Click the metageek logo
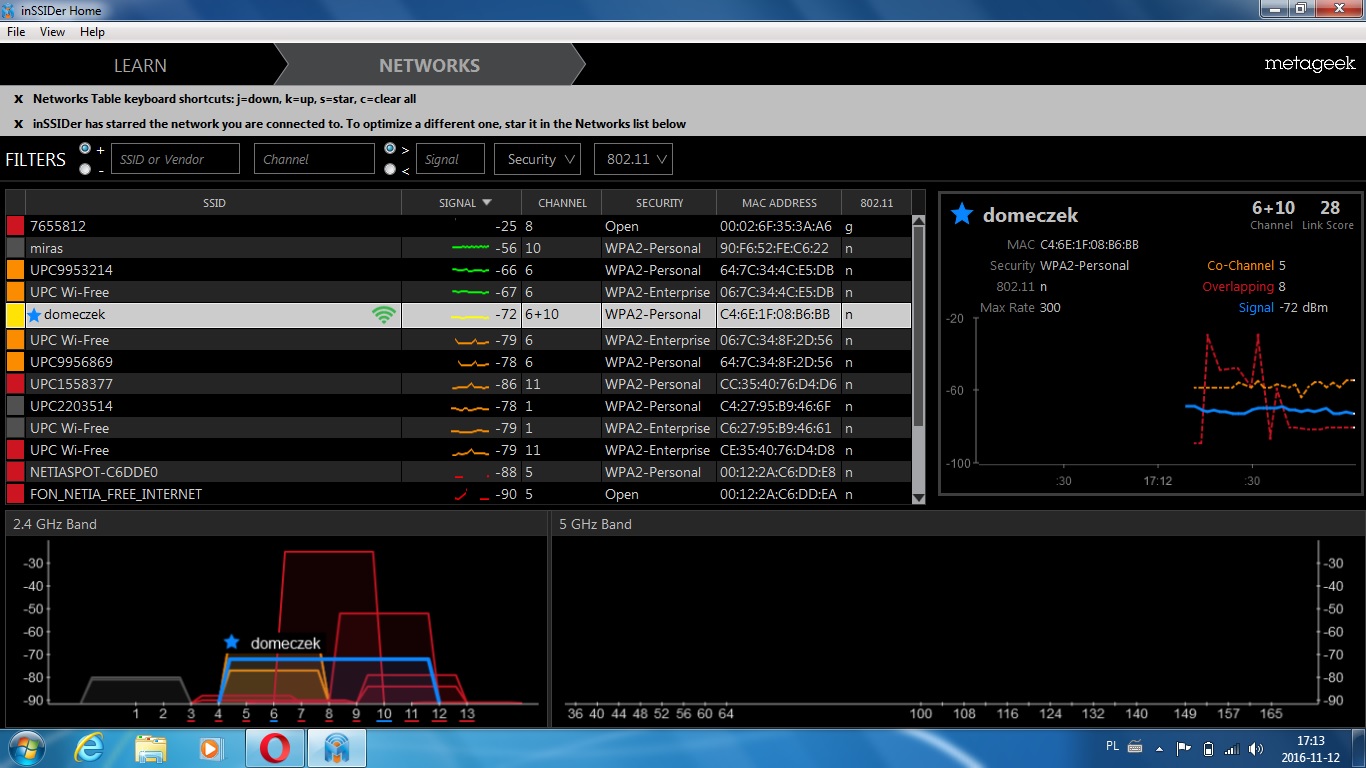Image resolution: width=1366 pixels, height=768 pixels. pyautogui.click(x=1309, y=64)
